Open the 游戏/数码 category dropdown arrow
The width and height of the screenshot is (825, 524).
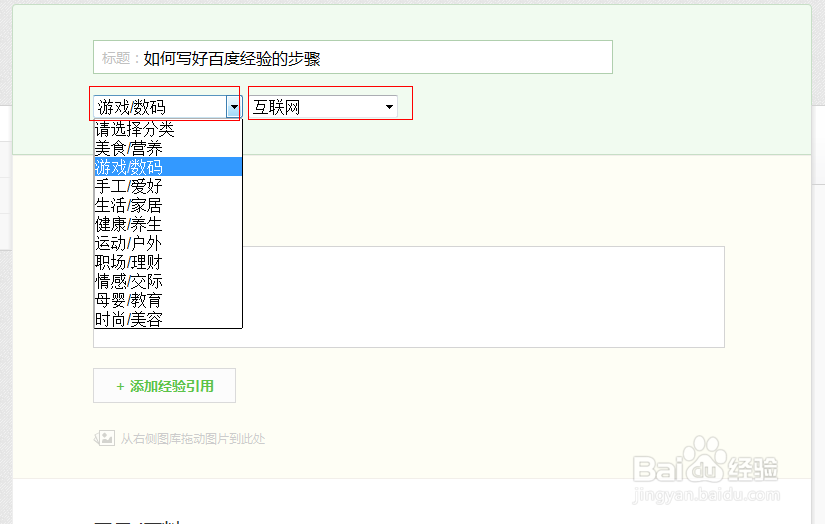click(234, 107)
